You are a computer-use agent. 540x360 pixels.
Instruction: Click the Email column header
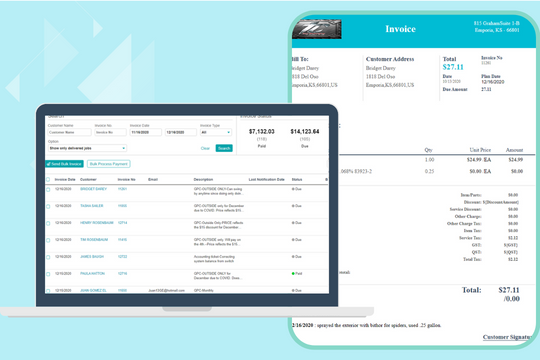pyautogui.click(x=153, y=179)
